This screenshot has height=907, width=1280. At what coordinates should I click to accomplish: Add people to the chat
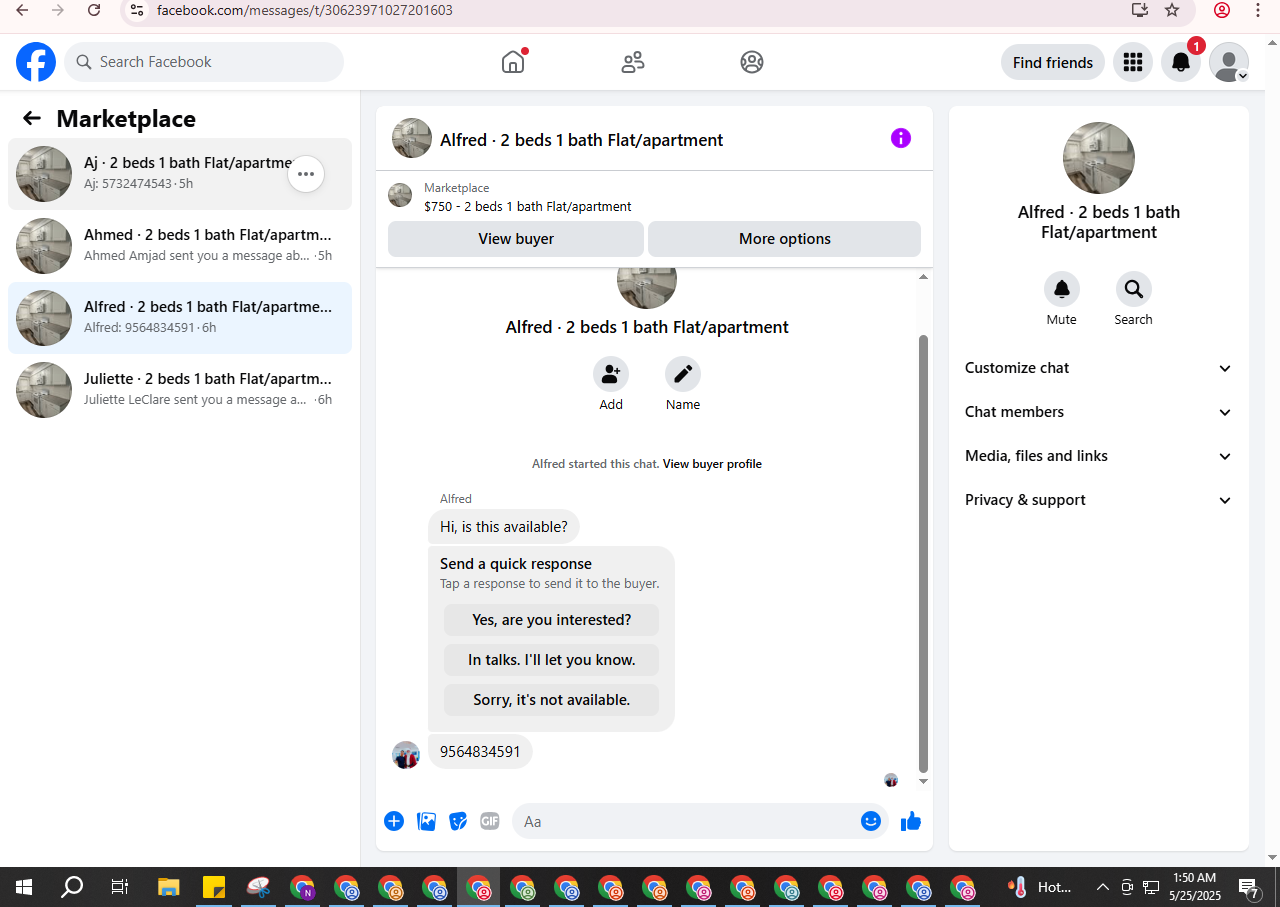coord(611,374)
